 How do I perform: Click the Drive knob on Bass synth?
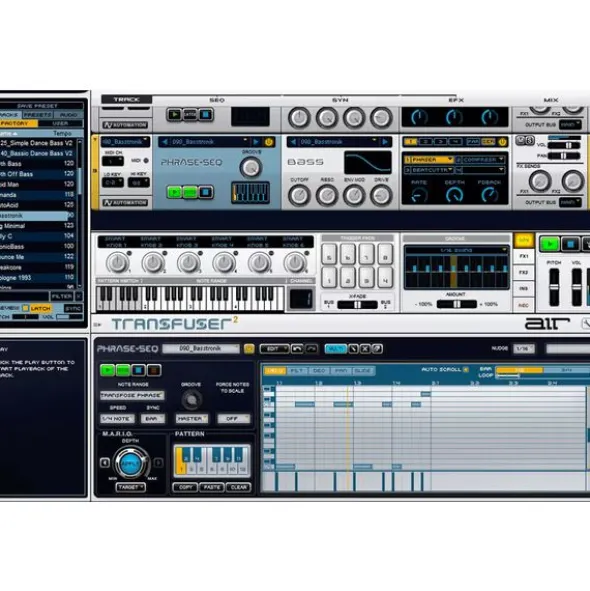[381, 195]
